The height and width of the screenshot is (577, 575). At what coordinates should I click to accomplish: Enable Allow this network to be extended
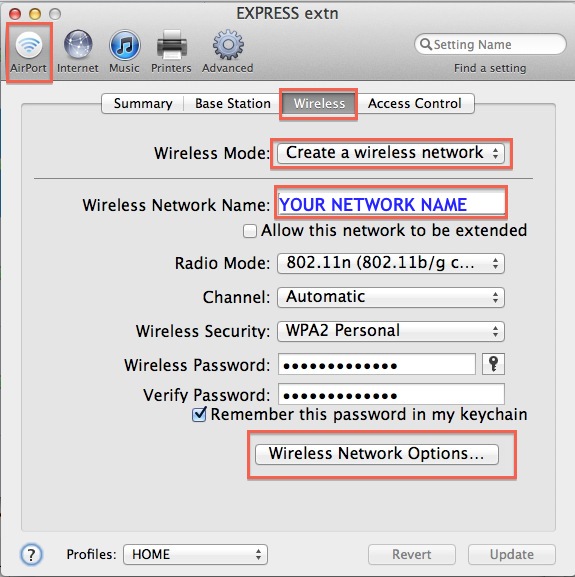pyautogui.click(x=250, y=231)
